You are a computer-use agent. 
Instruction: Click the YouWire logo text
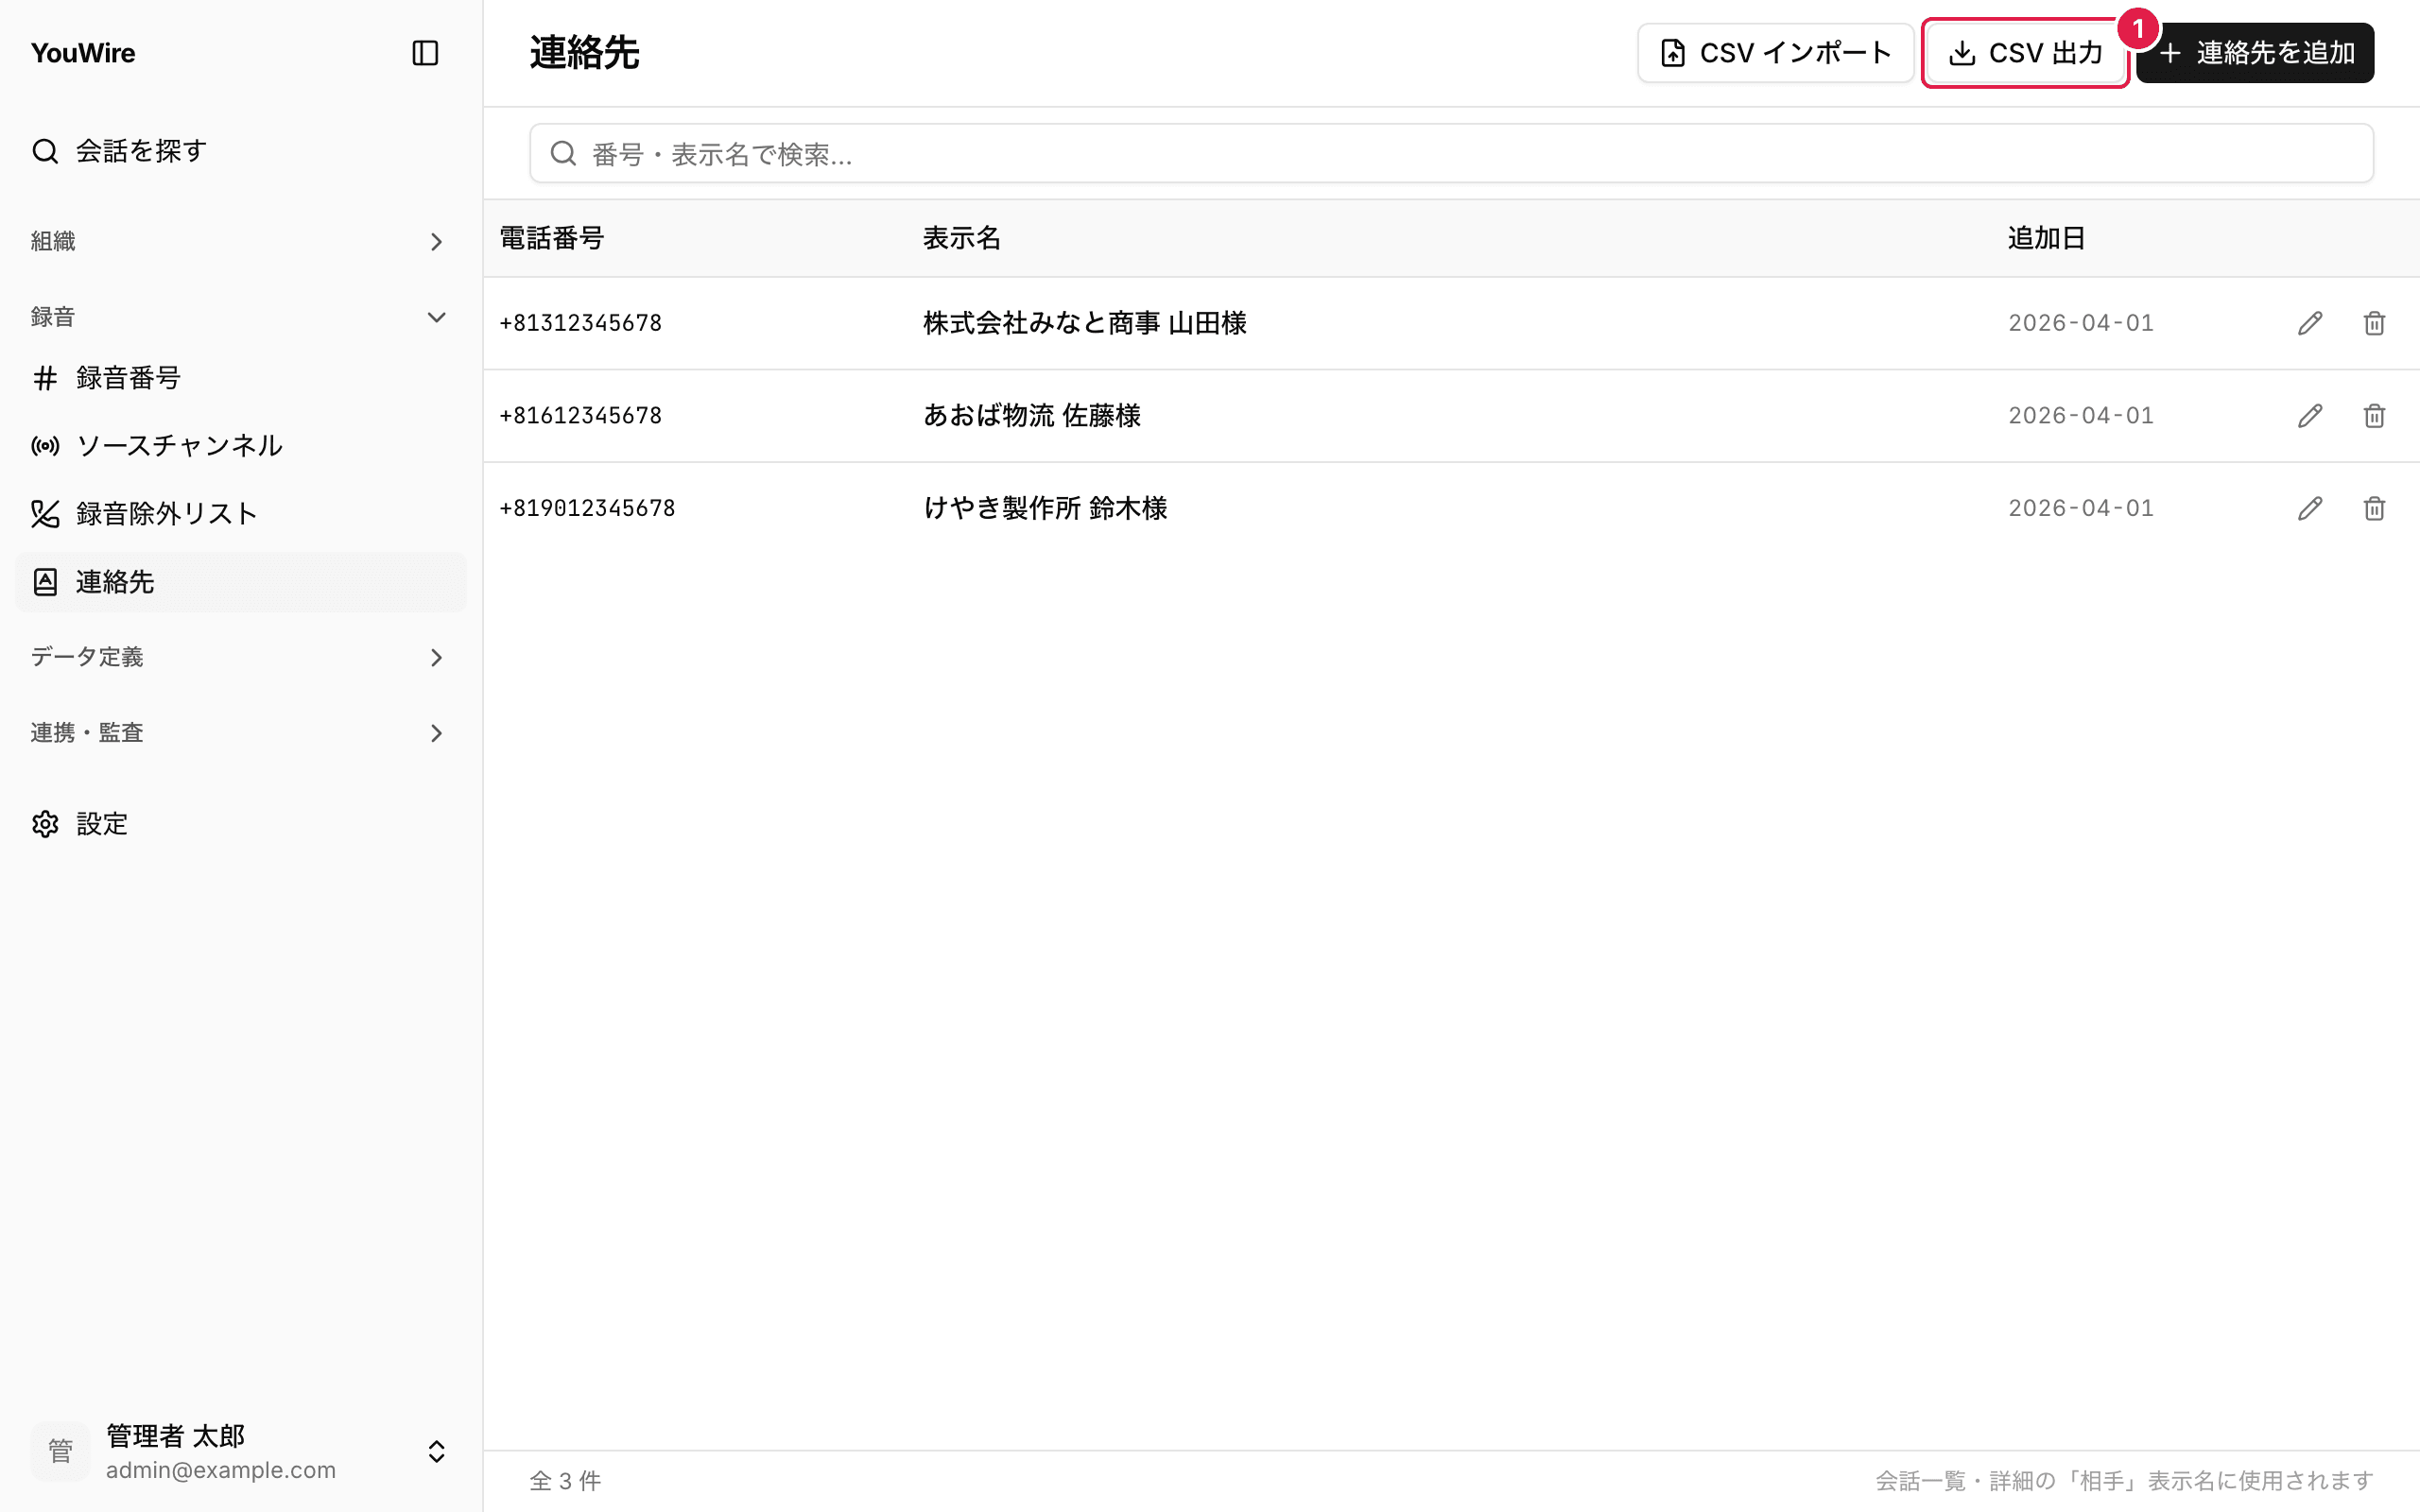click(x=83, y=53)
